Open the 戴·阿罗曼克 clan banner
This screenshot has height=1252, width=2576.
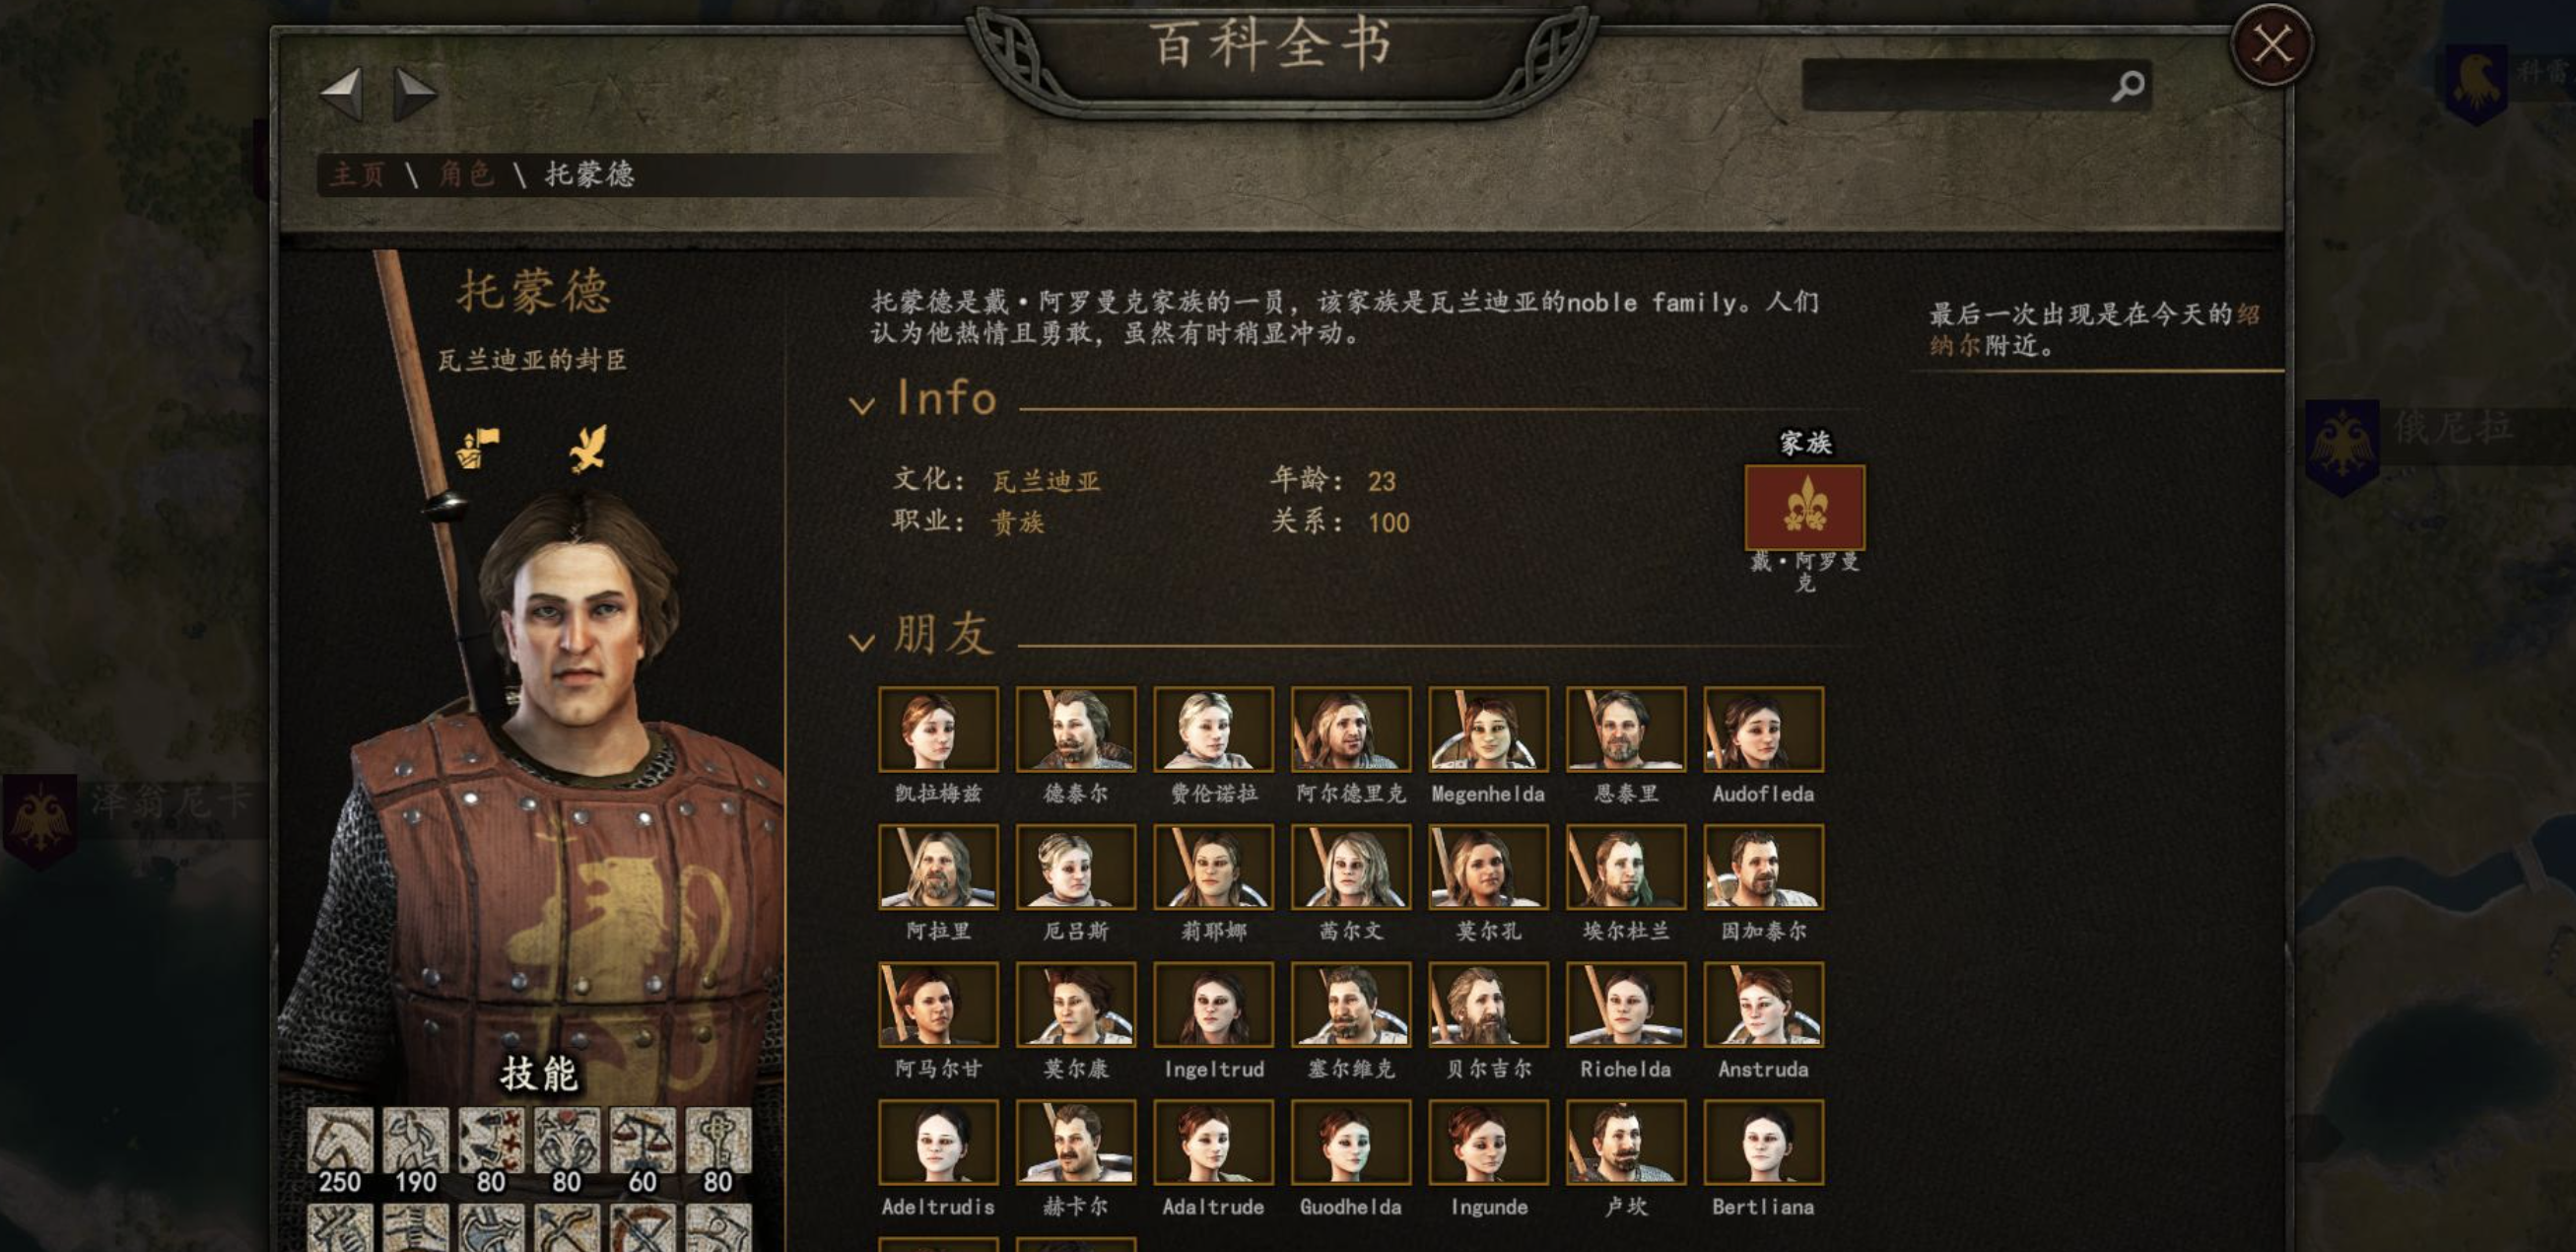pos(1804,507)
